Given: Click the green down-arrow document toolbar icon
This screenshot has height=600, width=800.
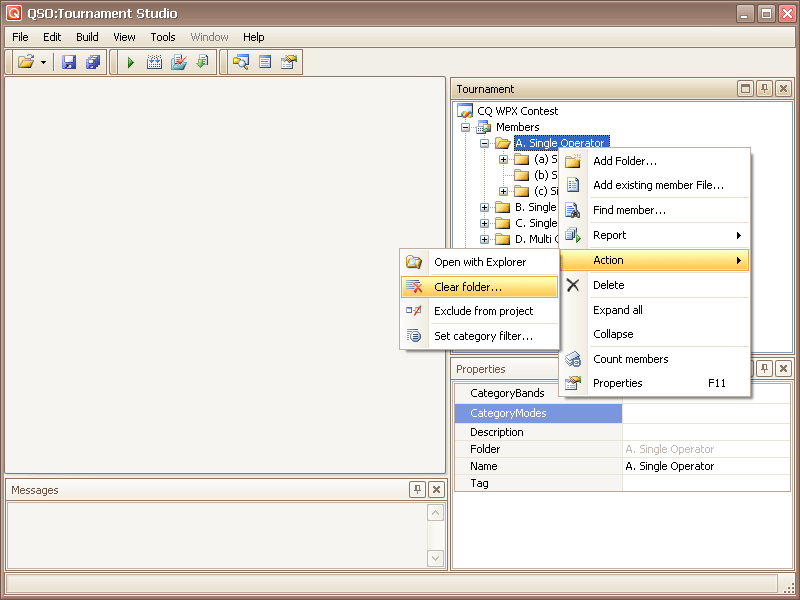Looking at the screenshot, I should pos(202,62).
